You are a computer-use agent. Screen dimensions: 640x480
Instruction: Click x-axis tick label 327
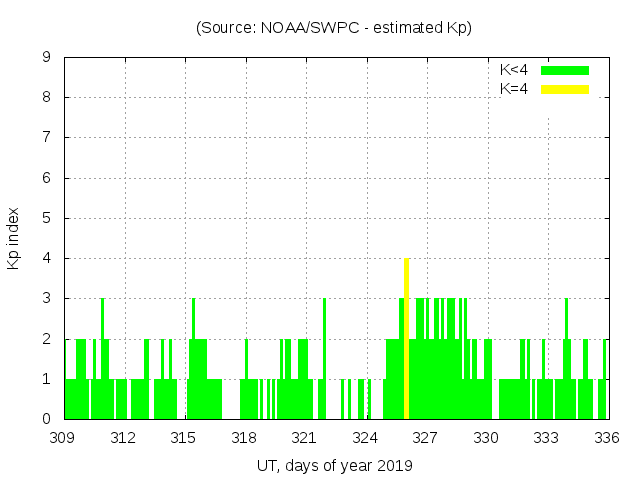426,438
